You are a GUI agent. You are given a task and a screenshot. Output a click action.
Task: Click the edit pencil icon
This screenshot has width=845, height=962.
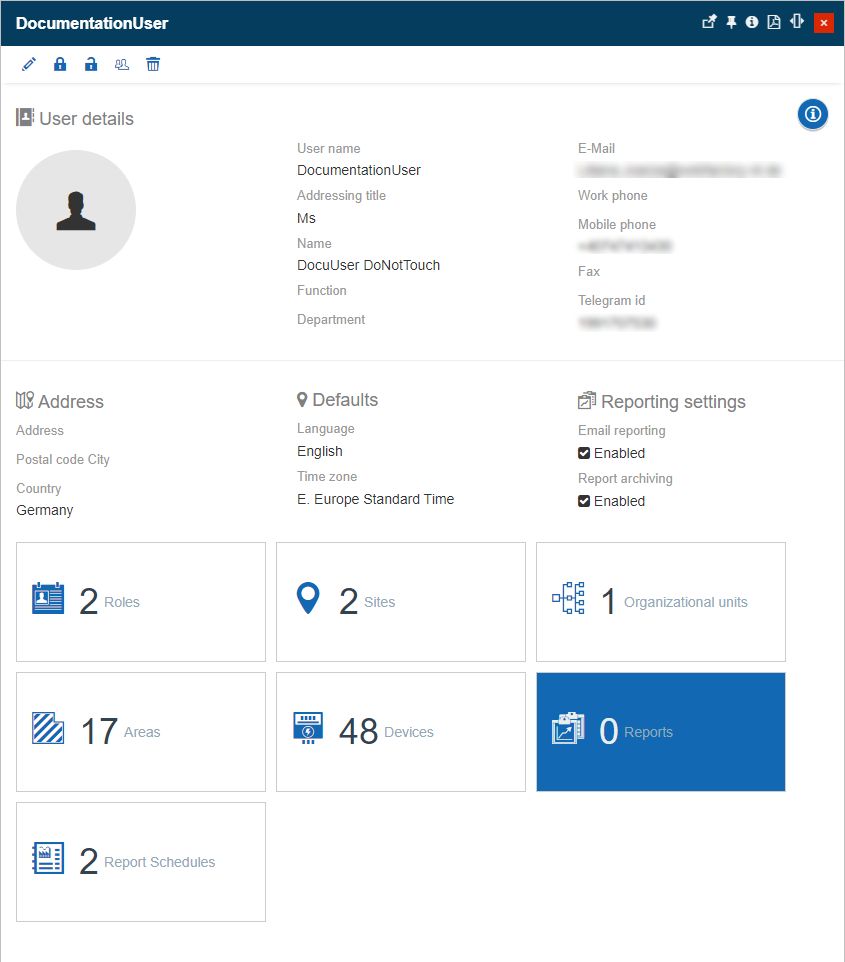(29, 65)
